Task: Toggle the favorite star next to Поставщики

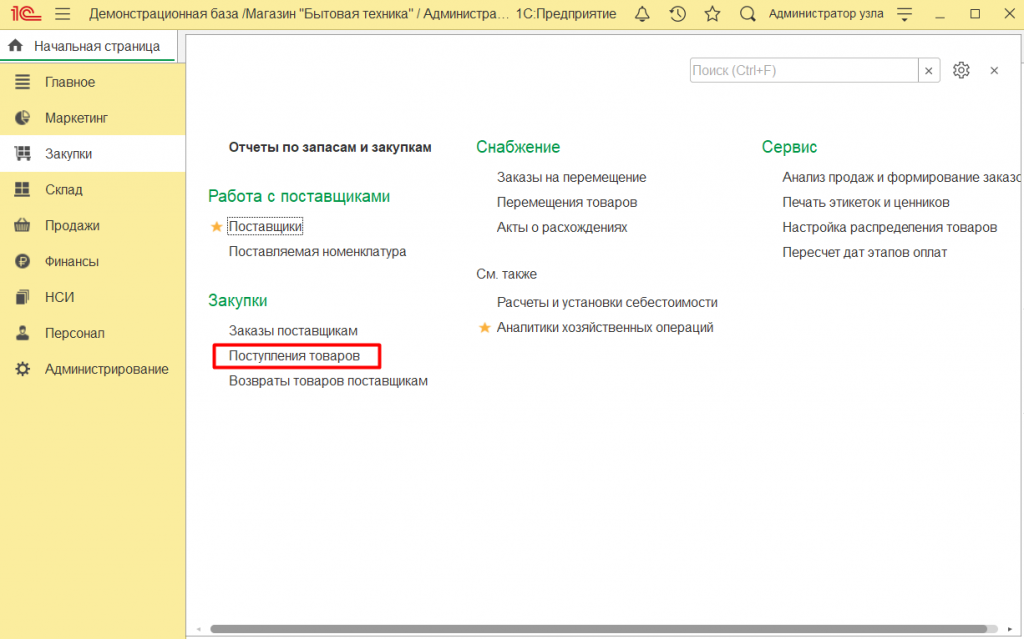Action: pyautogui.click(x=216, y=226)
